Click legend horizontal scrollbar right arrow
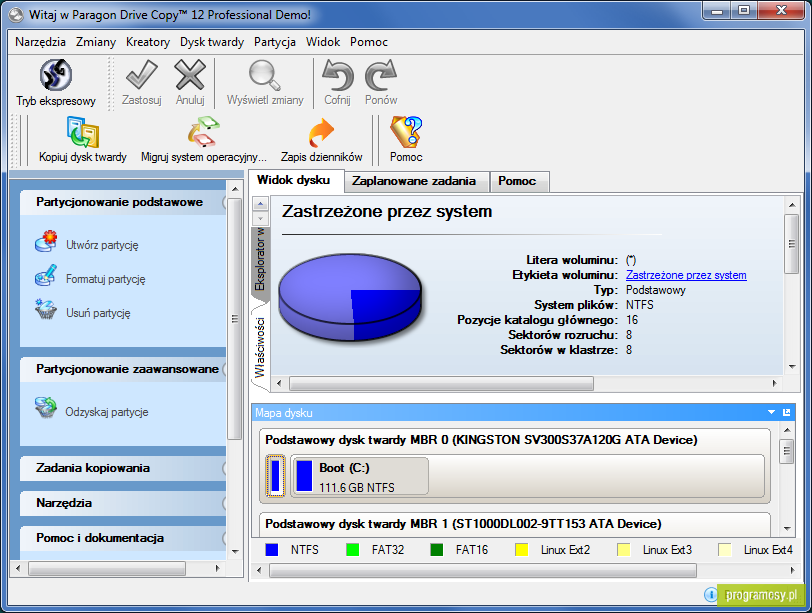Screen dimensions: 812x613 point(792,571)
